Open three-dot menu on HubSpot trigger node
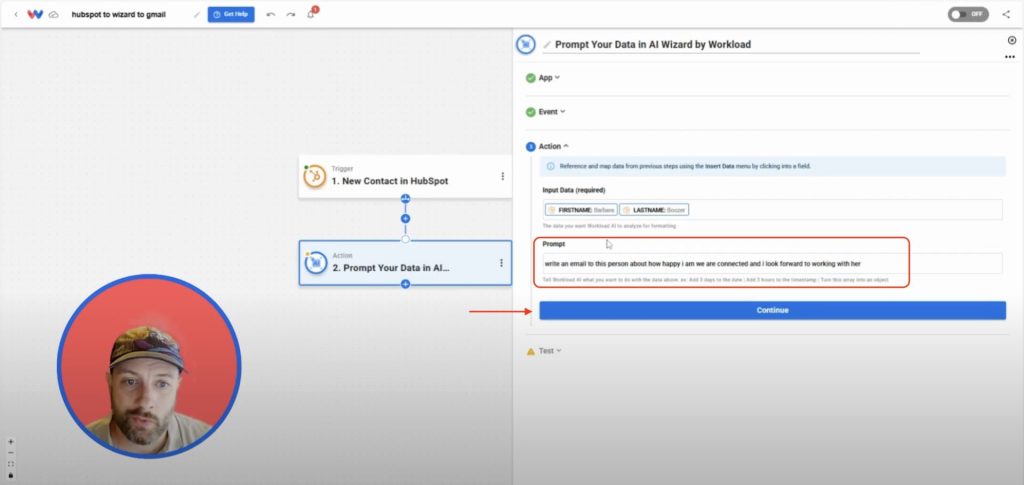This screenshot has width=1024, height=485. (x=502, y=176)
